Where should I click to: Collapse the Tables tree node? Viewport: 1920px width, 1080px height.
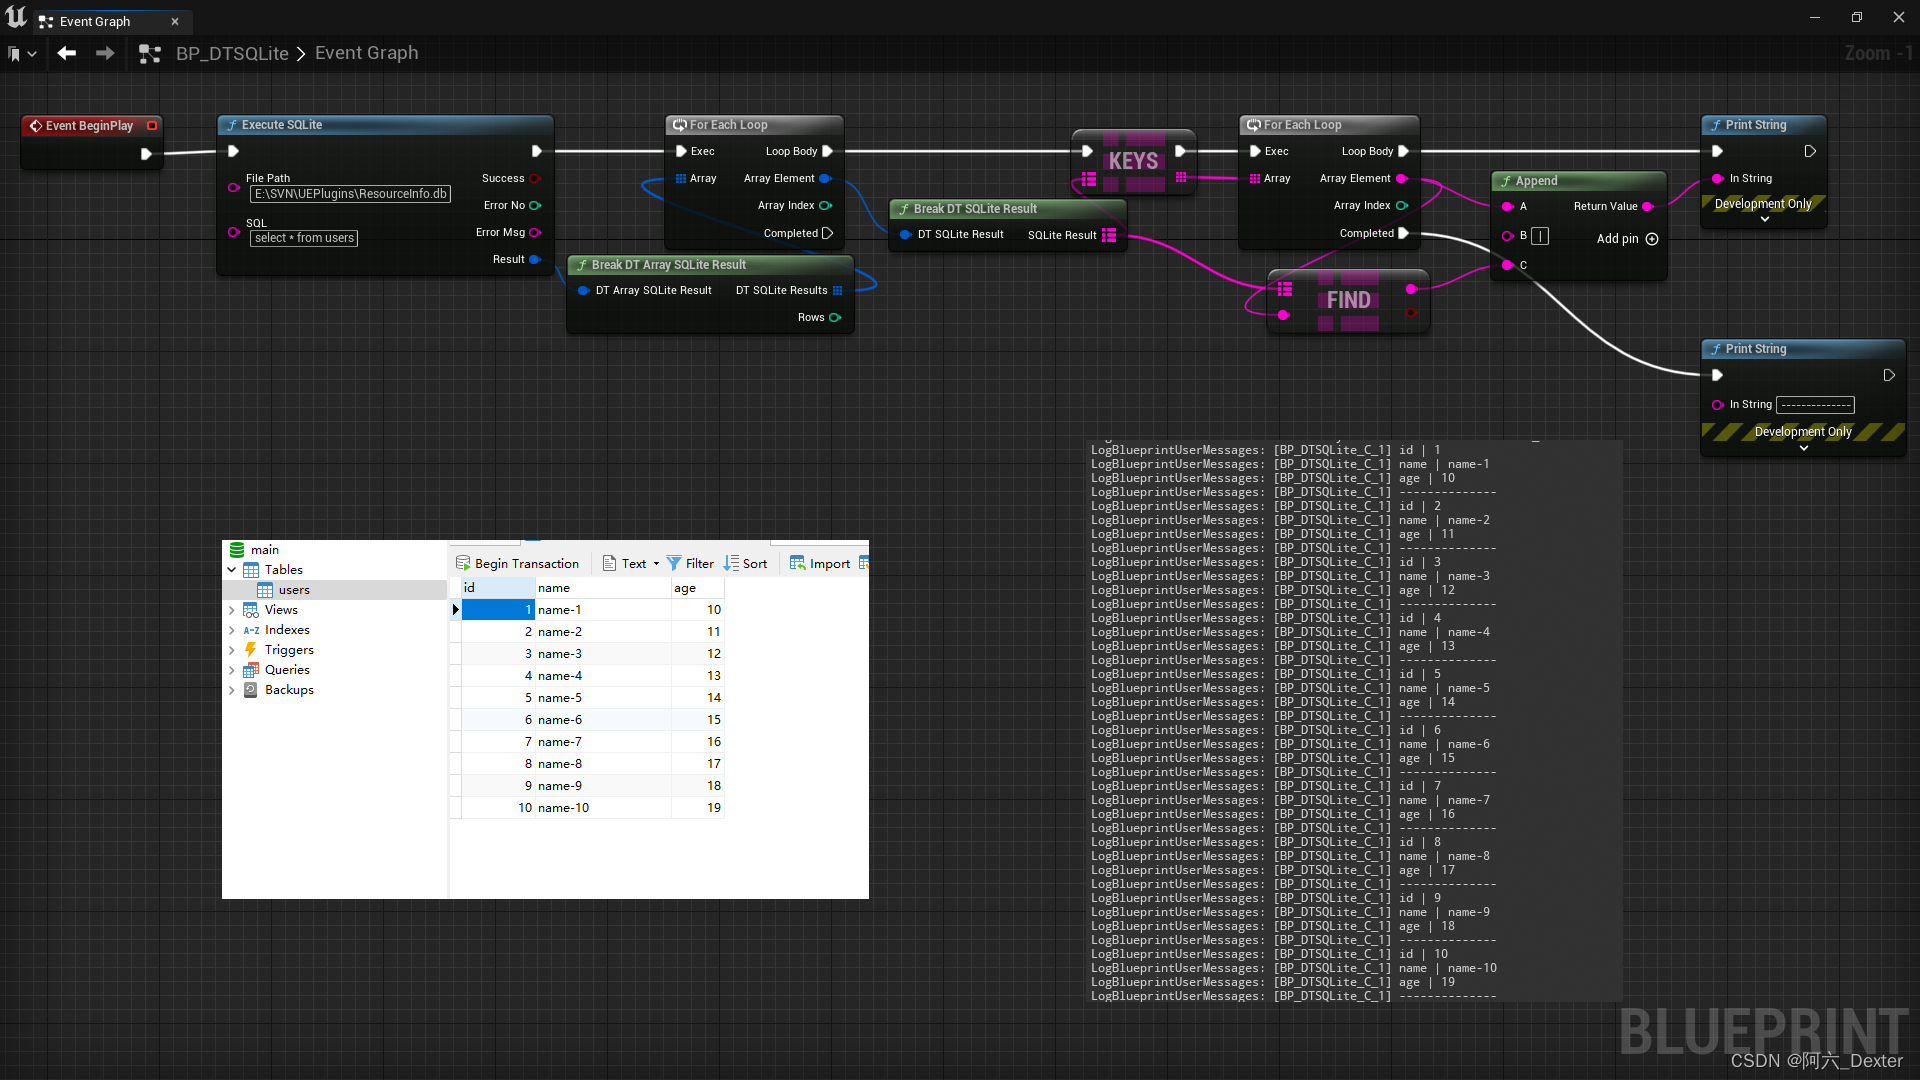pyautogui.click(x=232, y=570)
